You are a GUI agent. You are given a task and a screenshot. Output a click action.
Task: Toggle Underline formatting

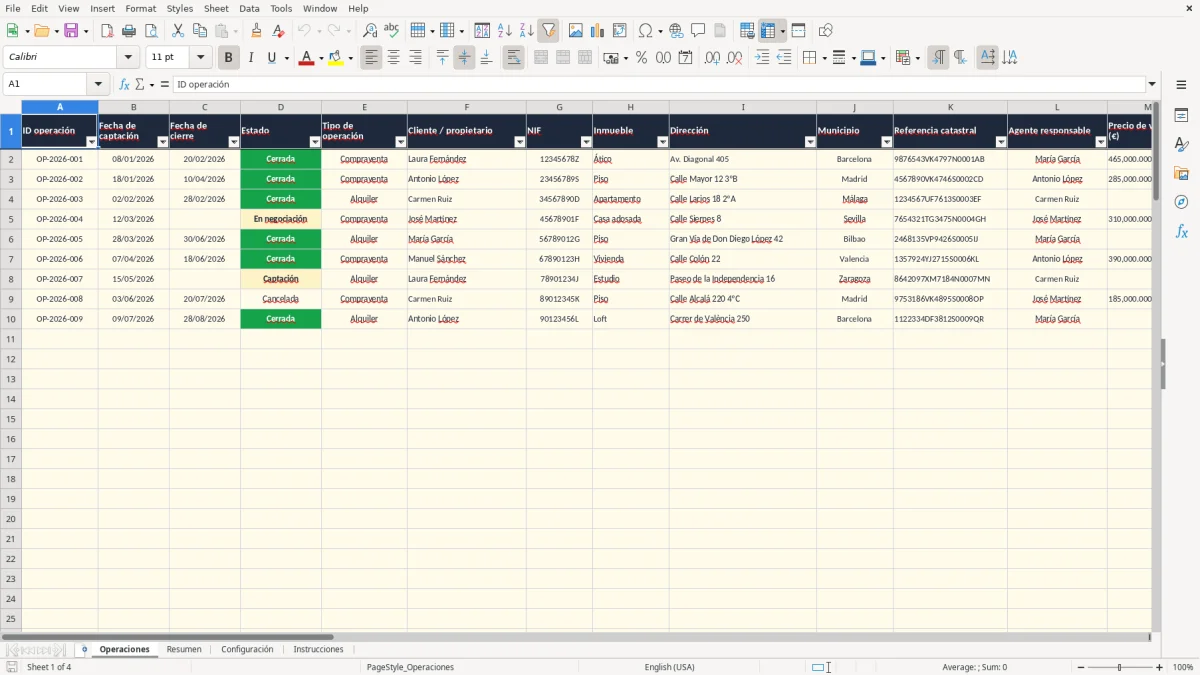pos(271,58)
